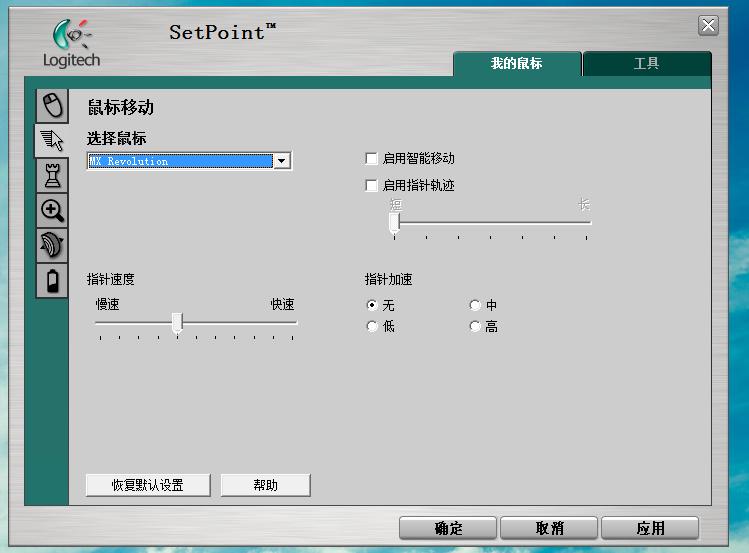Select 无 pointer acceleration radio button
This screenshot has width=749, height=553.
pyautogui.click(x=372, y=305)
